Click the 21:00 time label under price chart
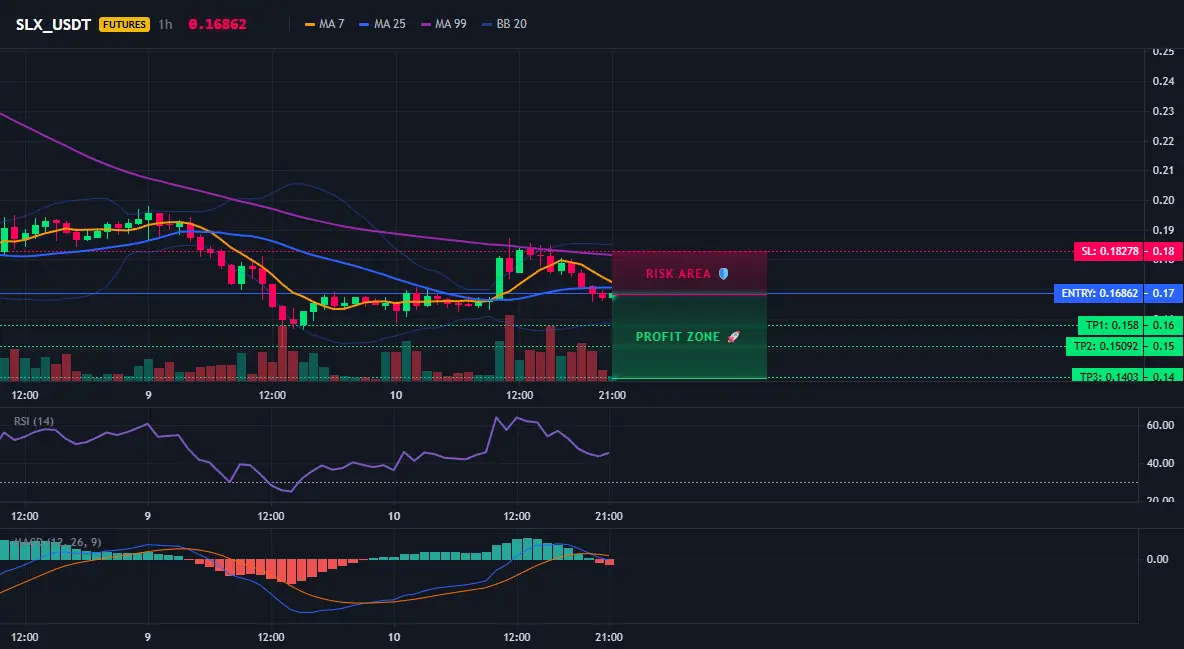 point(612,395)
